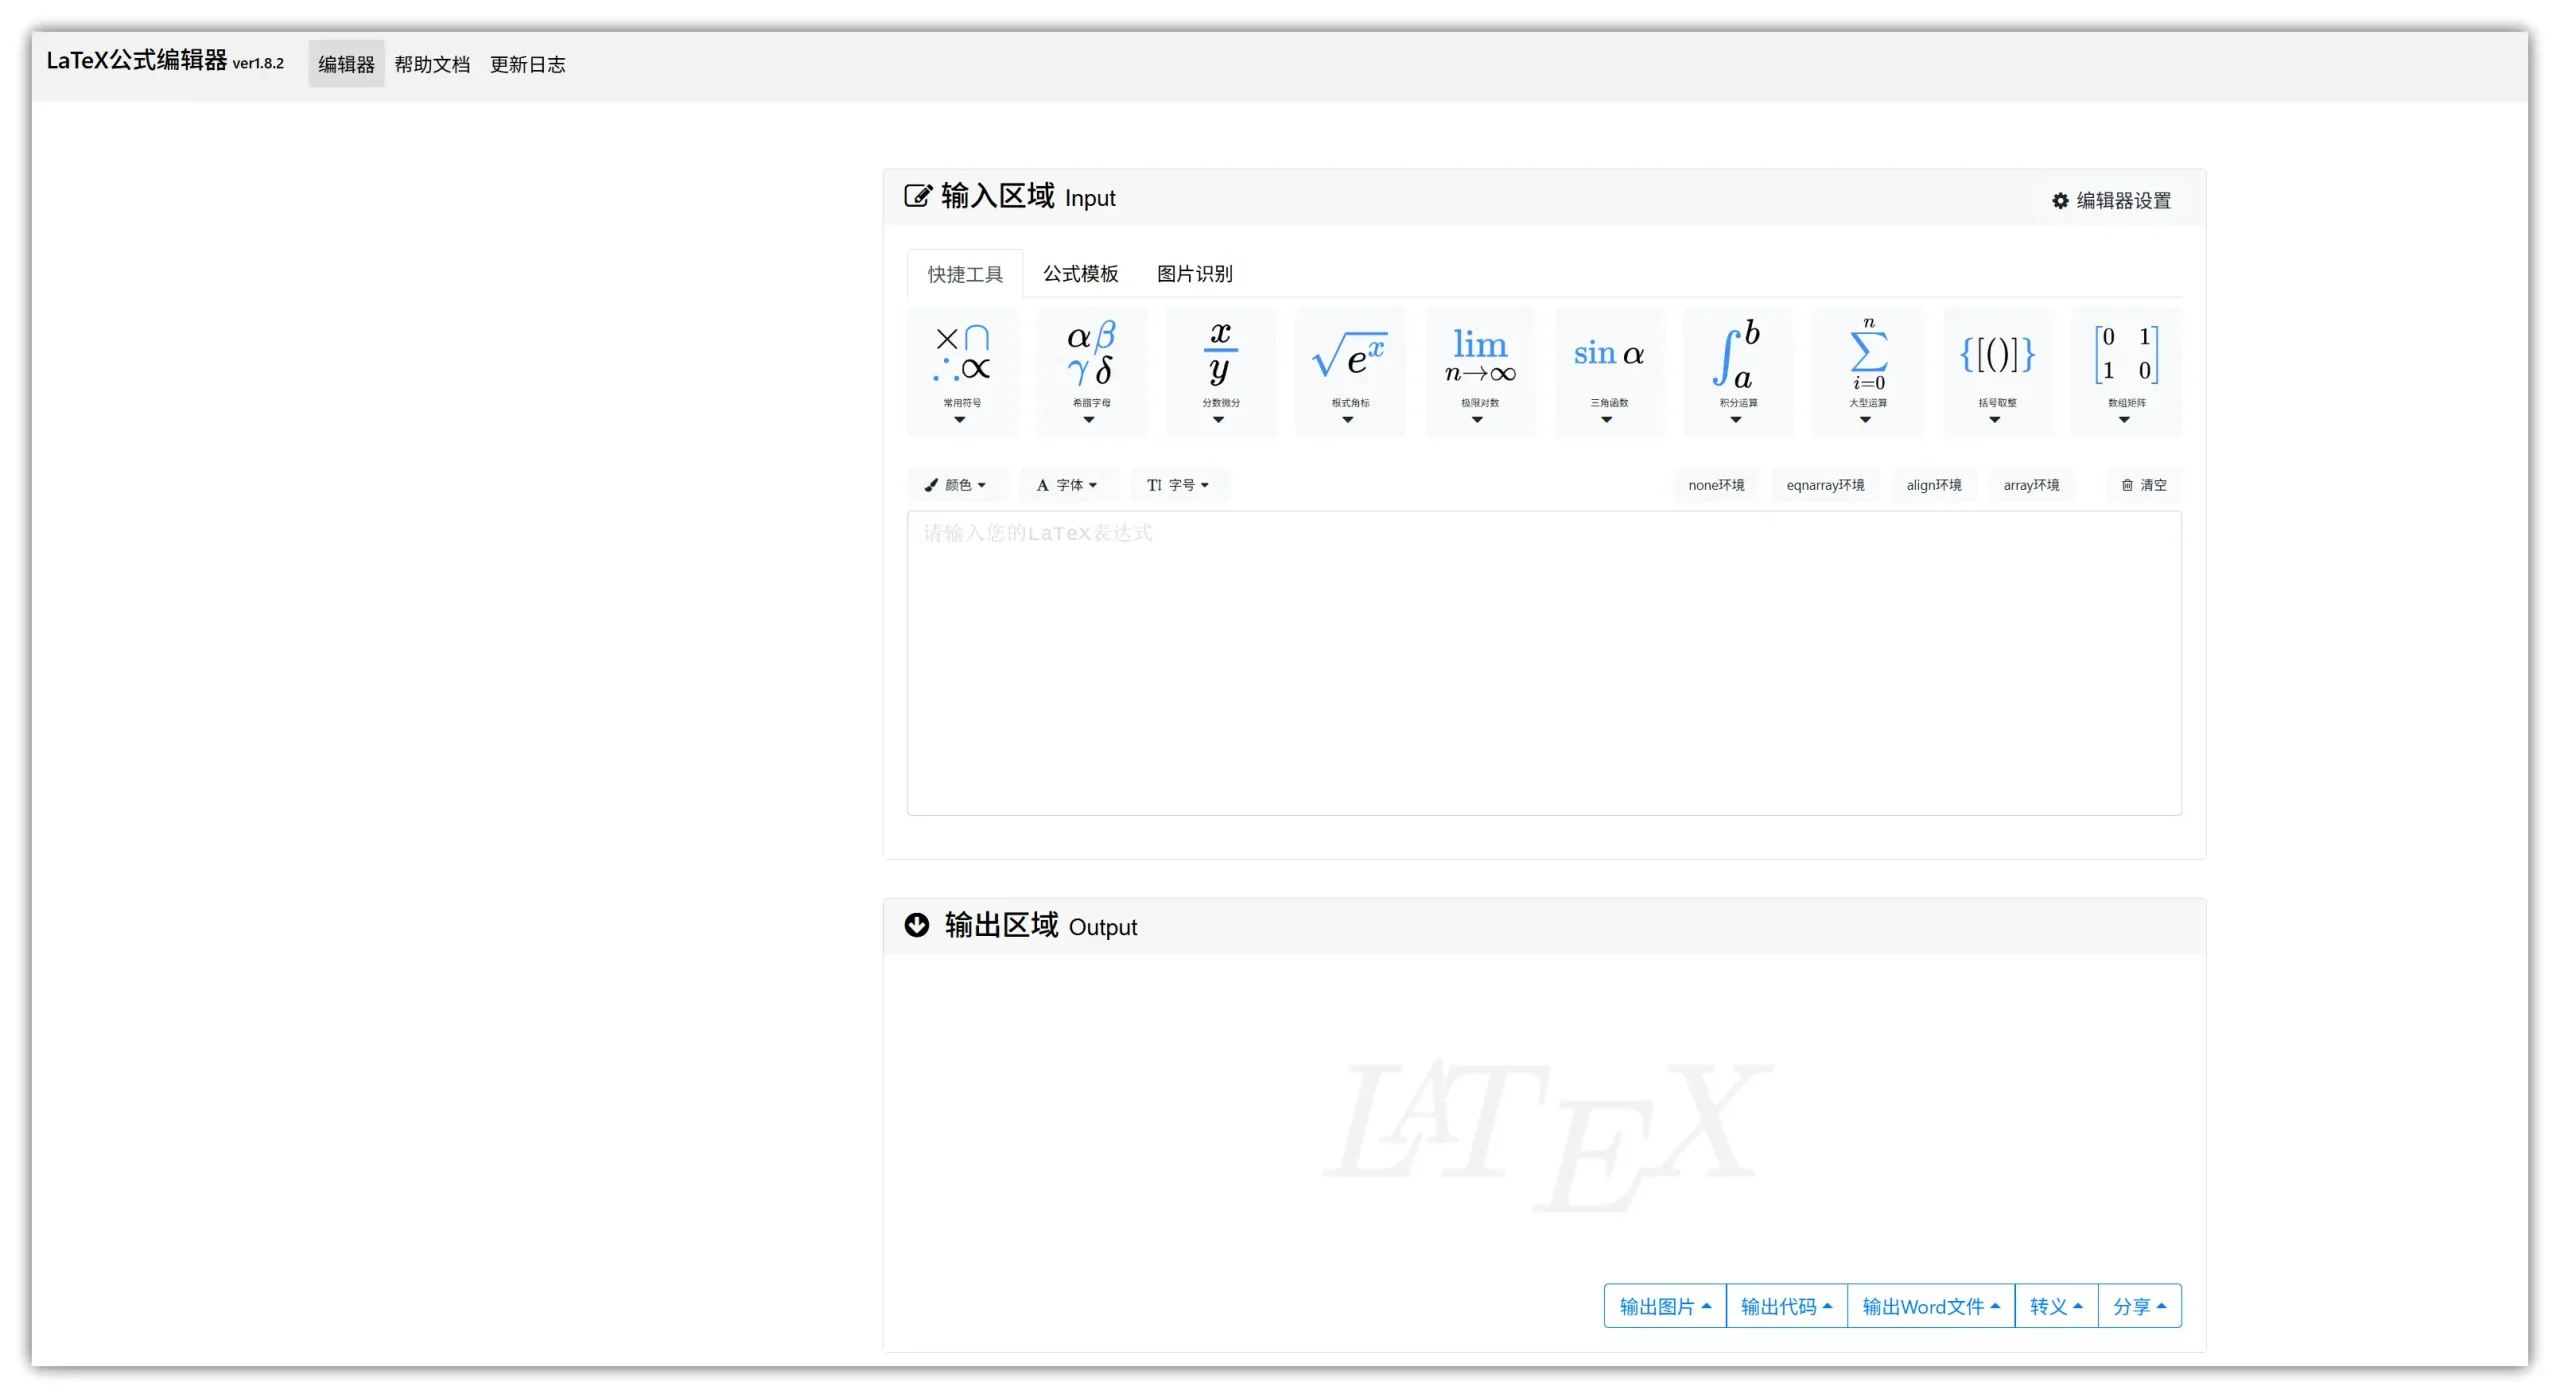Open the 常用符号 common symbols tool
2560x1398 pixels.
(x=962, y=371)
